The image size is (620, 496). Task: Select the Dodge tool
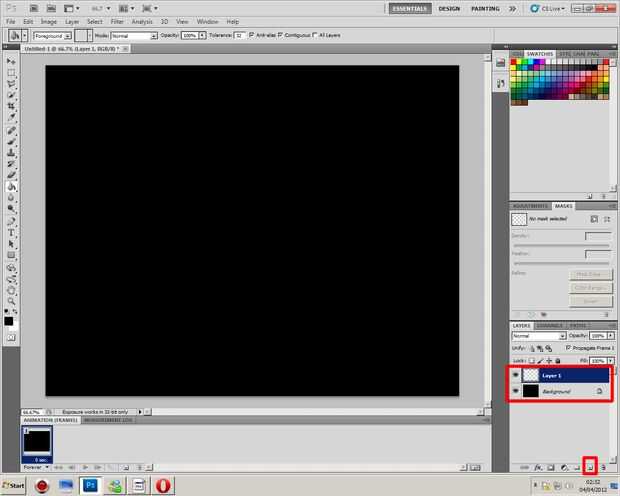click(11, 209)
